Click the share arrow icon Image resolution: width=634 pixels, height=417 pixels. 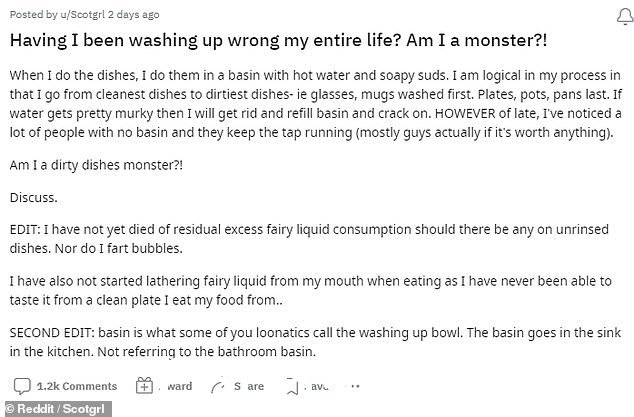218,387
